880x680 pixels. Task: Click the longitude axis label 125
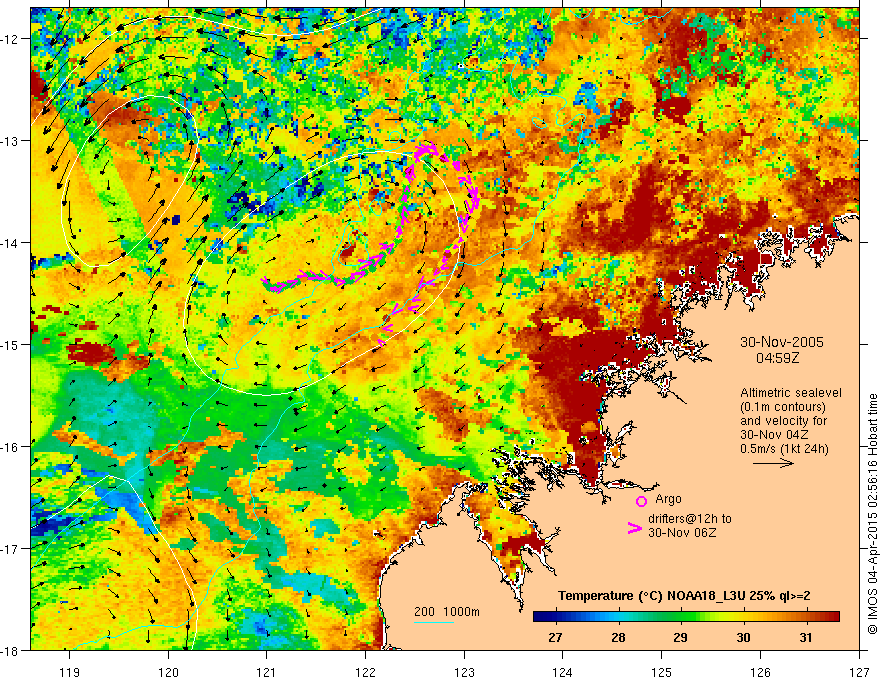[662, 672]
